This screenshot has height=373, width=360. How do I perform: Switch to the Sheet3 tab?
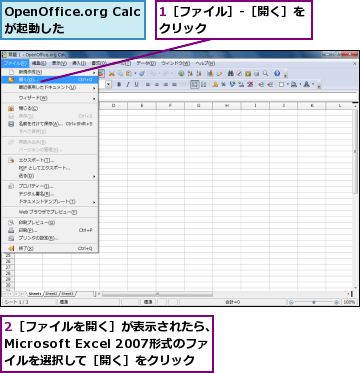(x=67, y=294)
